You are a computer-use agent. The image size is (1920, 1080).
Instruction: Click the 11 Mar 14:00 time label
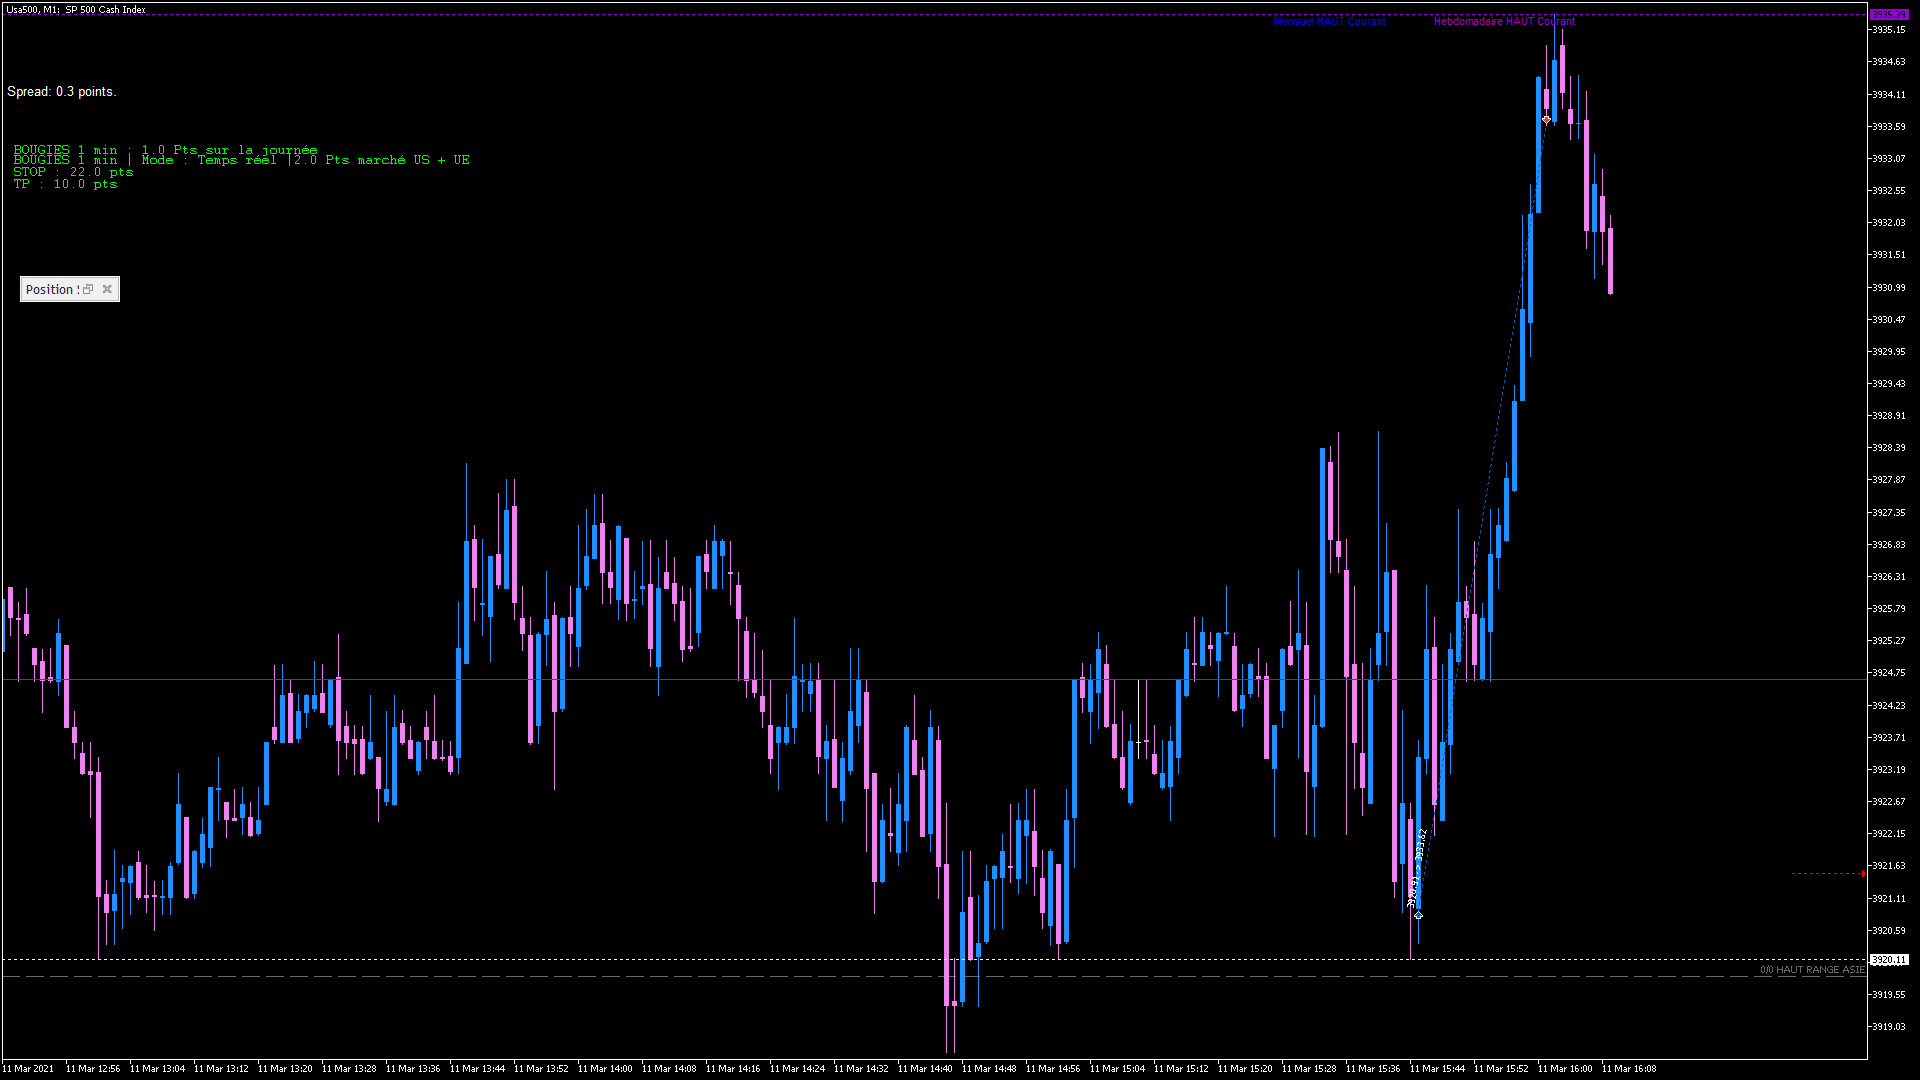(x=605, y=1068)
